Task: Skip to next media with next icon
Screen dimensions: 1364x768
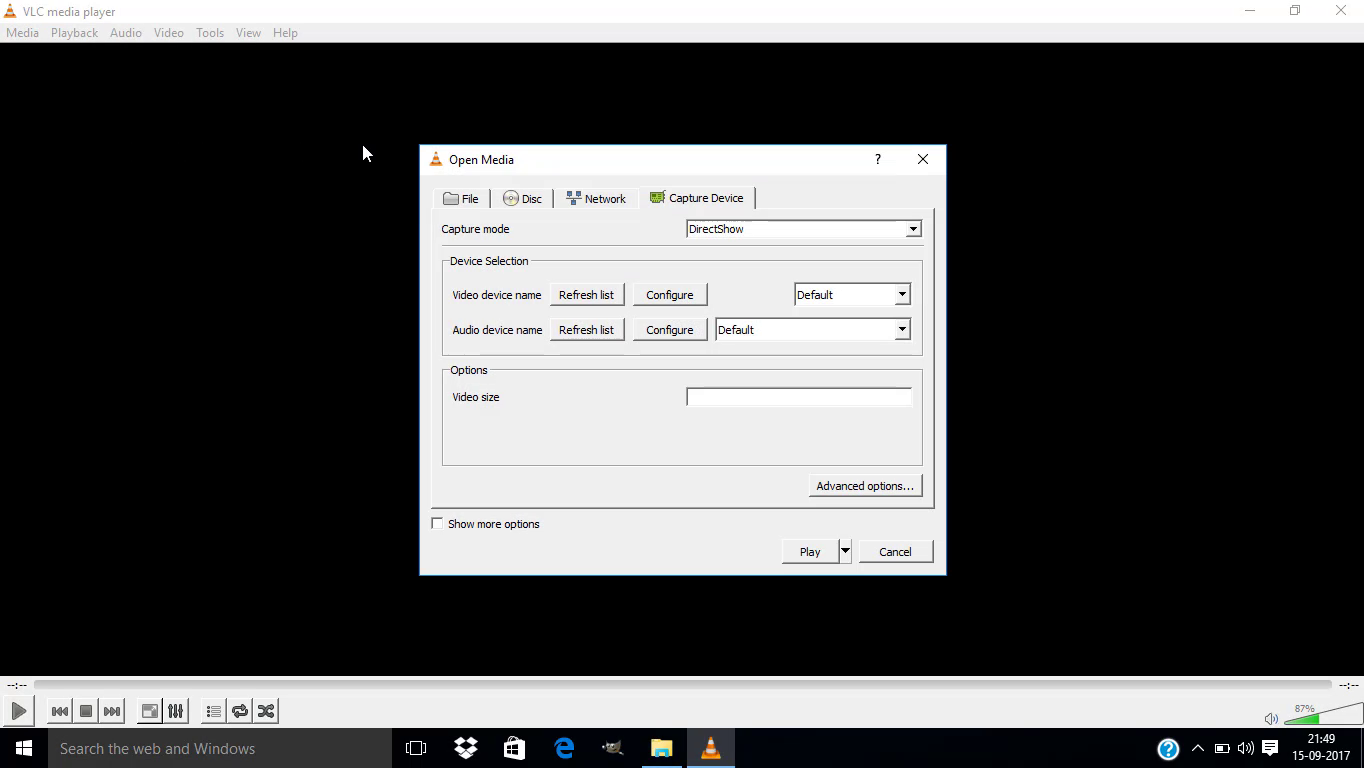Action: click(111, 711)
